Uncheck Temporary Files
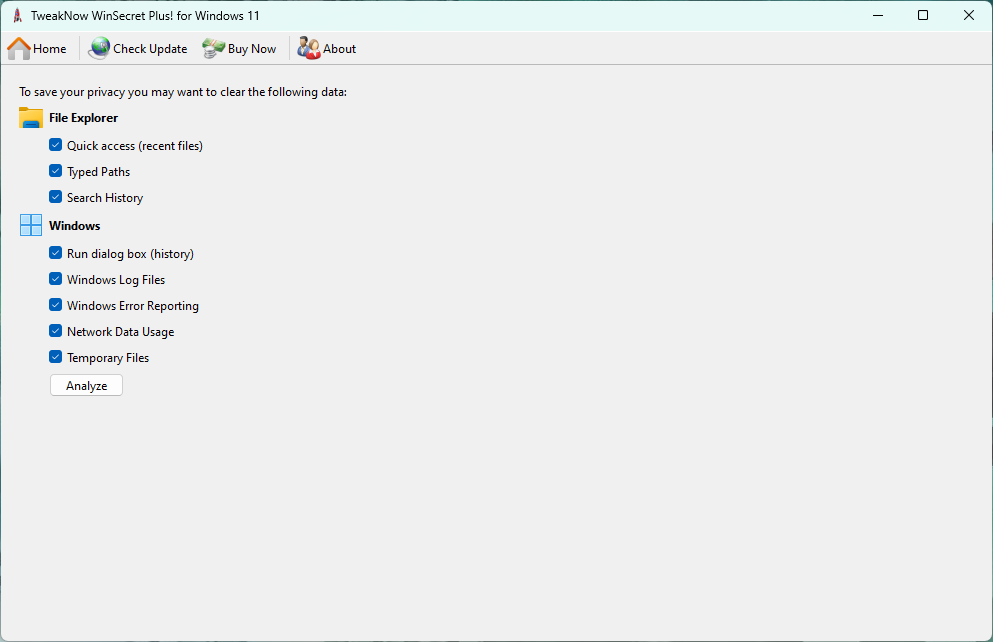 click(56, 357)
